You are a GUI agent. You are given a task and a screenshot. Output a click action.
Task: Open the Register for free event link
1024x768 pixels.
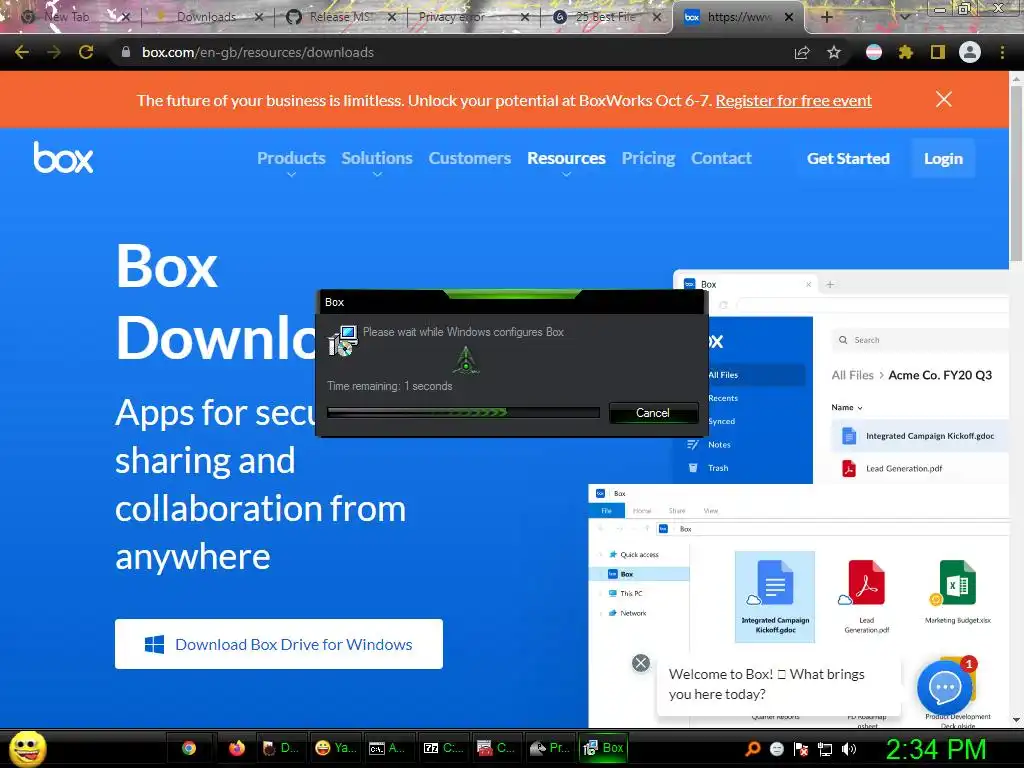pyautogui.click(x=793, y=101)
